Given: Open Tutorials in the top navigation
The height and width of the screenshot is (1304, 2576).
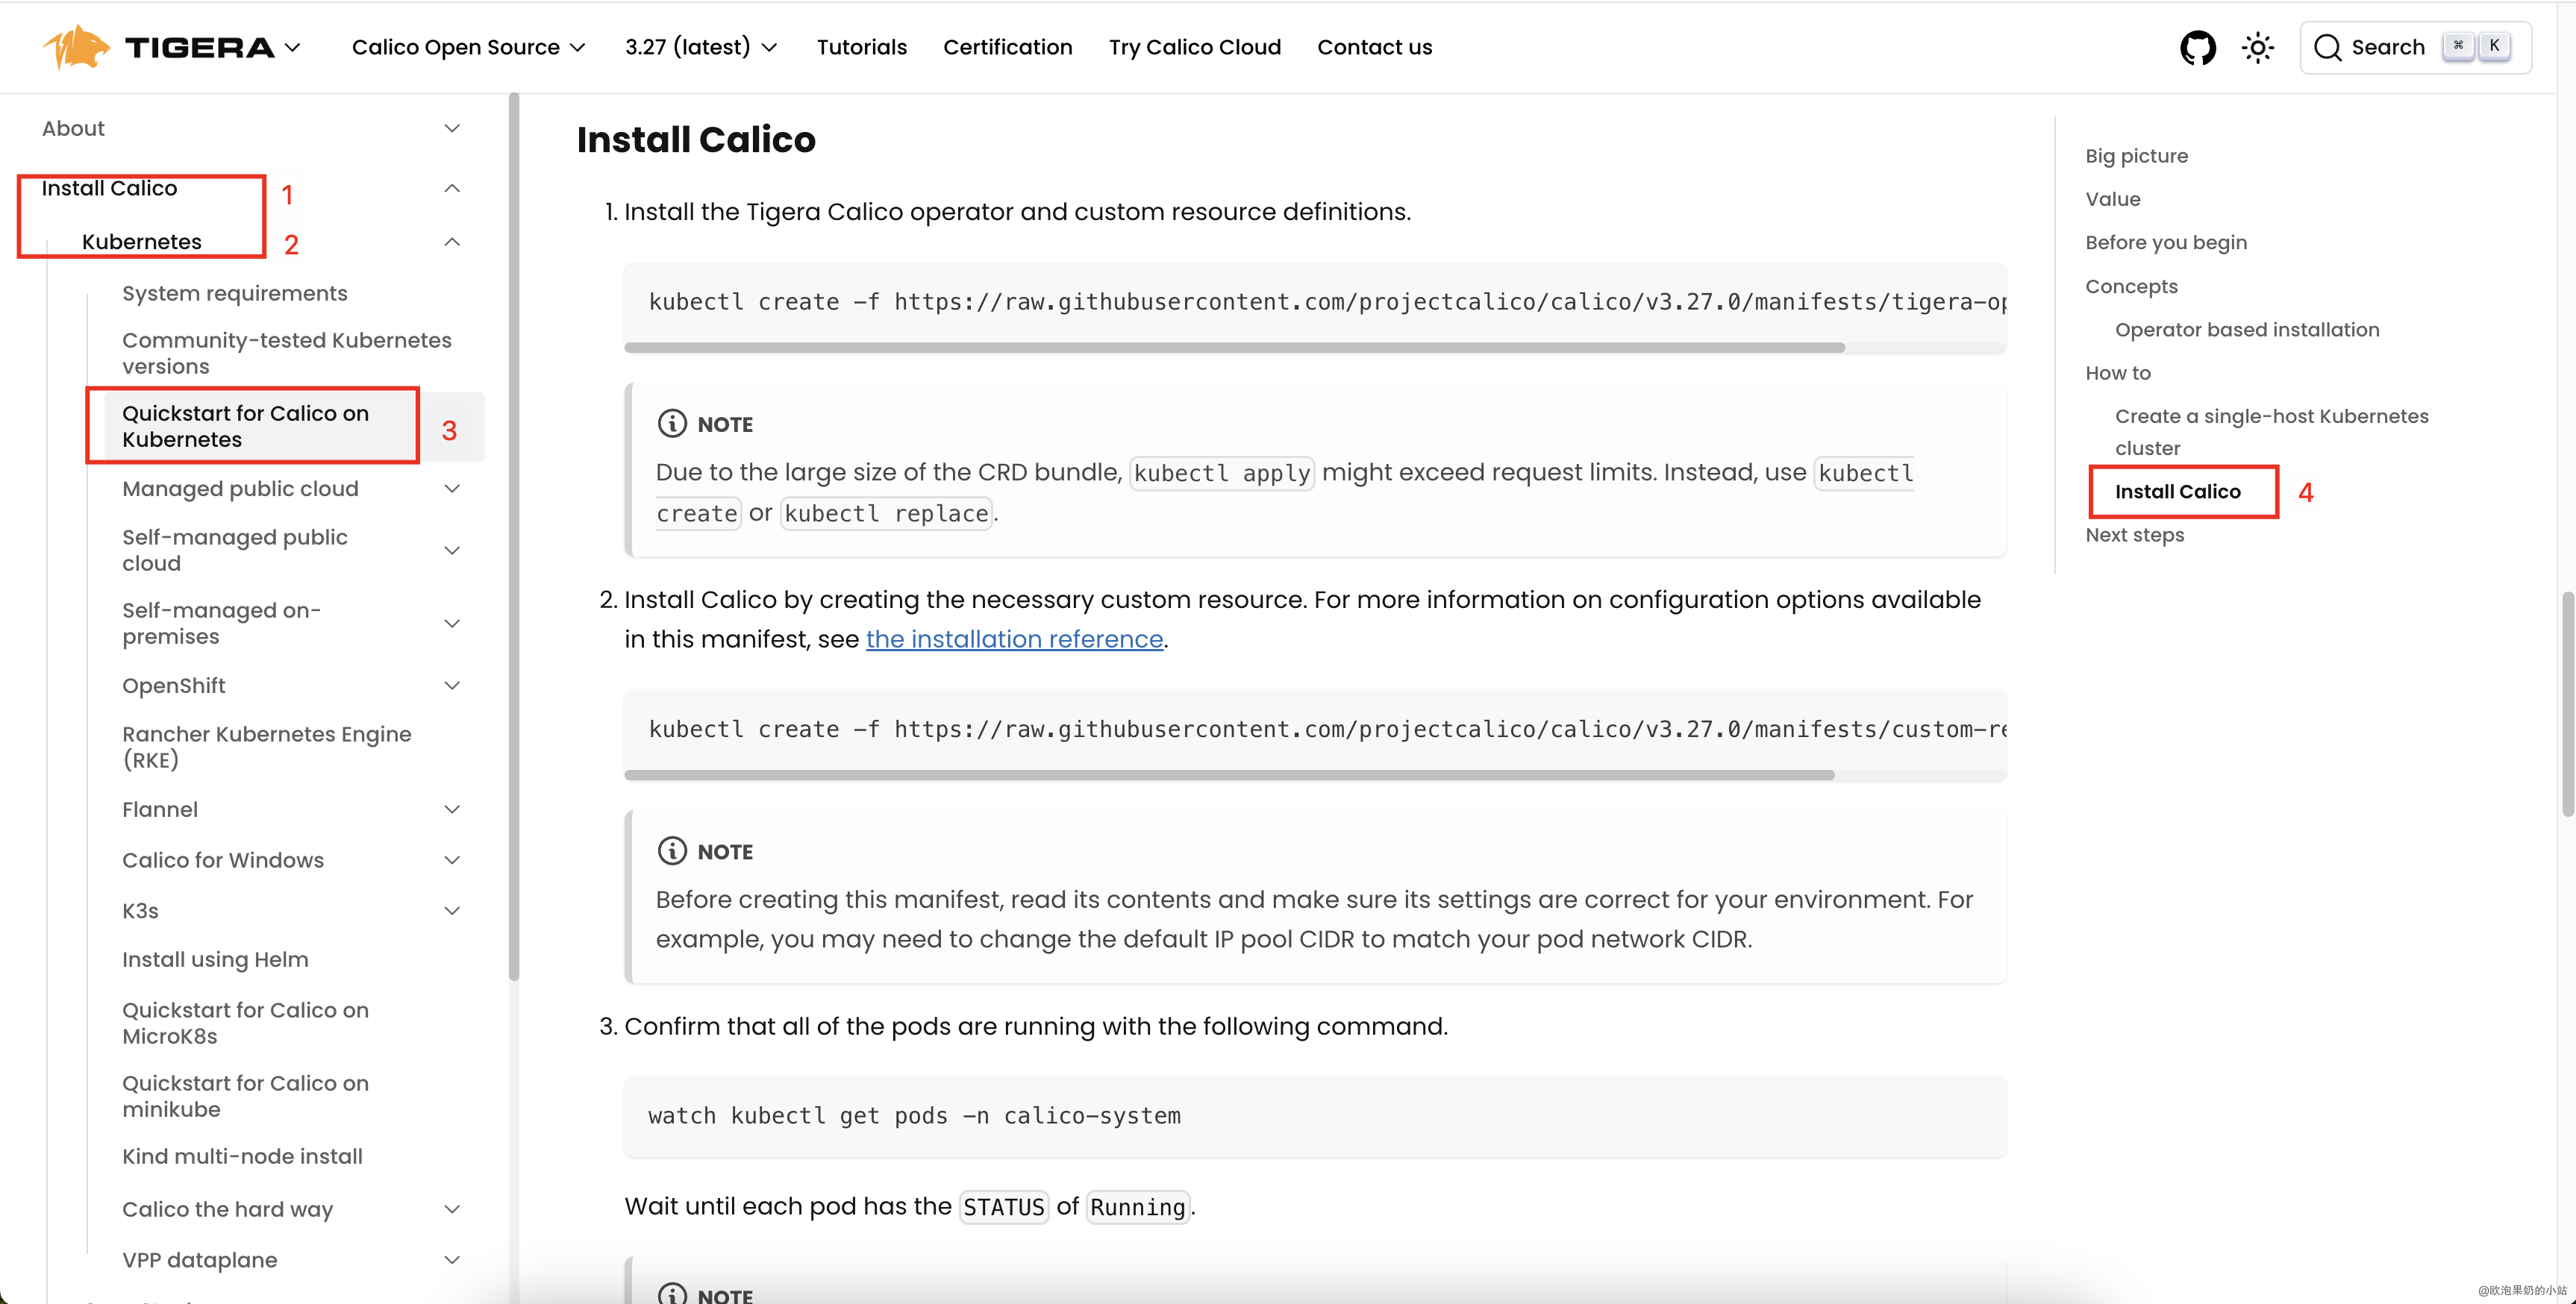Looking at the screenshot, I should [x=861, y=47].
